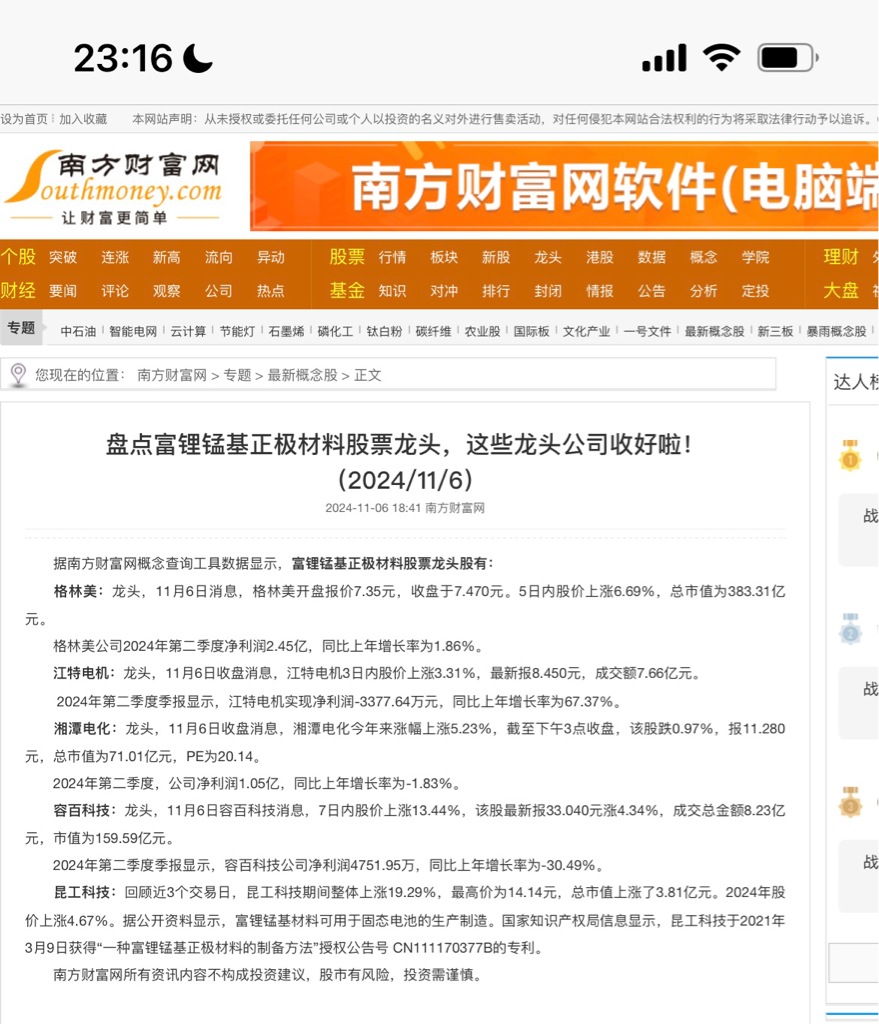Open the 节能灯 topic link
This screenshot has width=879, height=1024.
[237, 332]
